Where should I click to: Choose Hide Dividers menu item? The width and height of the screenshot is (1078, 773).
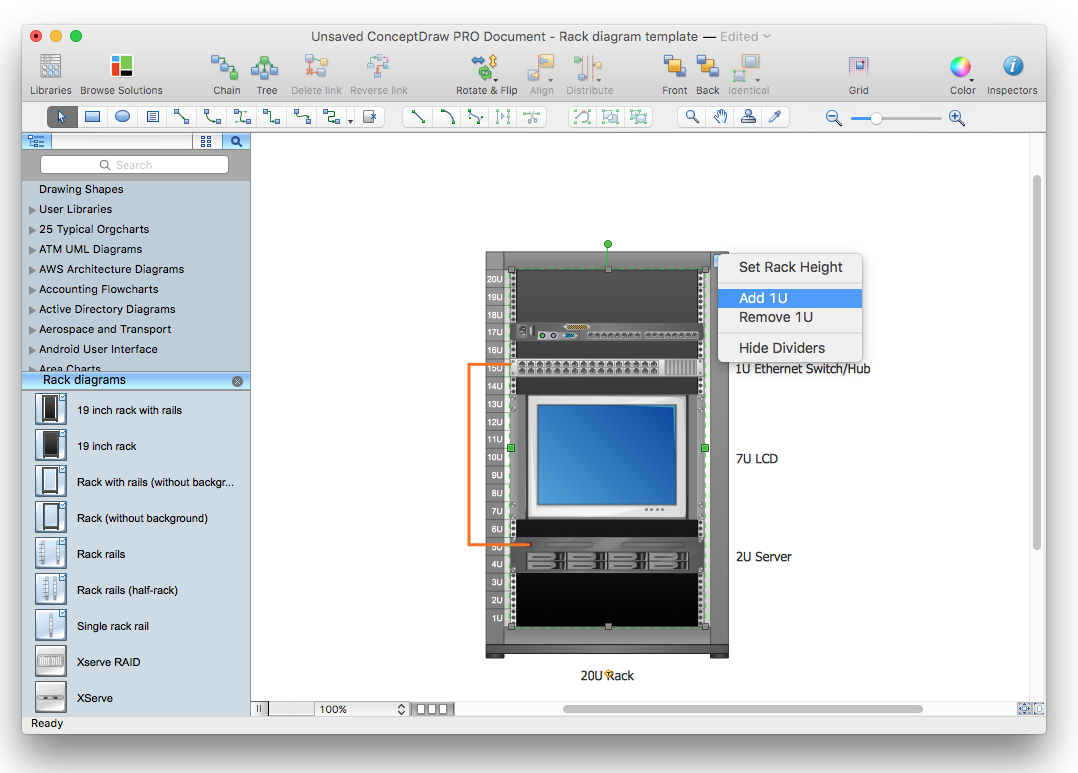(790, 348)
